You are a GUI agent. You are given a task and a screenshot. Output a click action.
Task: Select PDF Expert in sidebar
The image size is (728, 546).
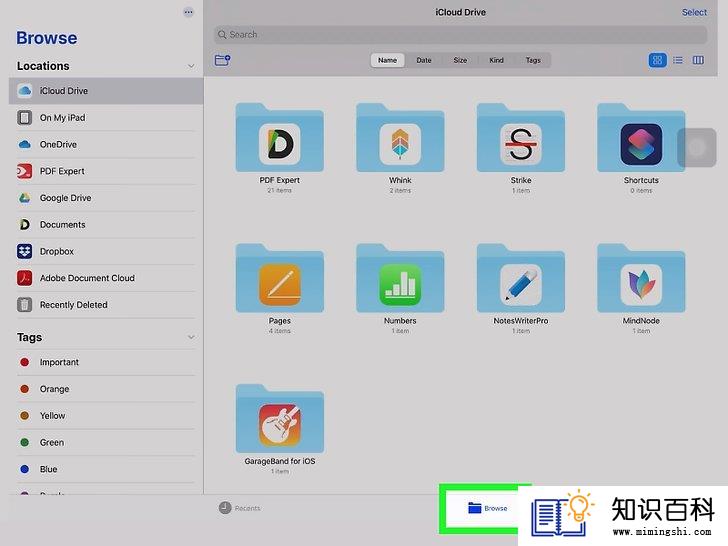pos(106,171)
